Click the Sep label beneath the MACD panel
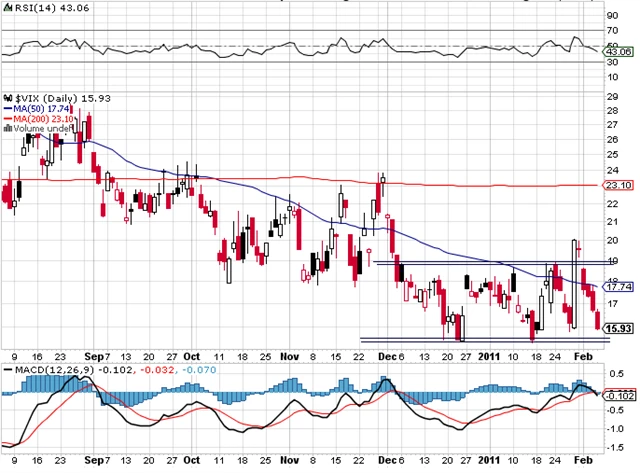 [94, 460]
